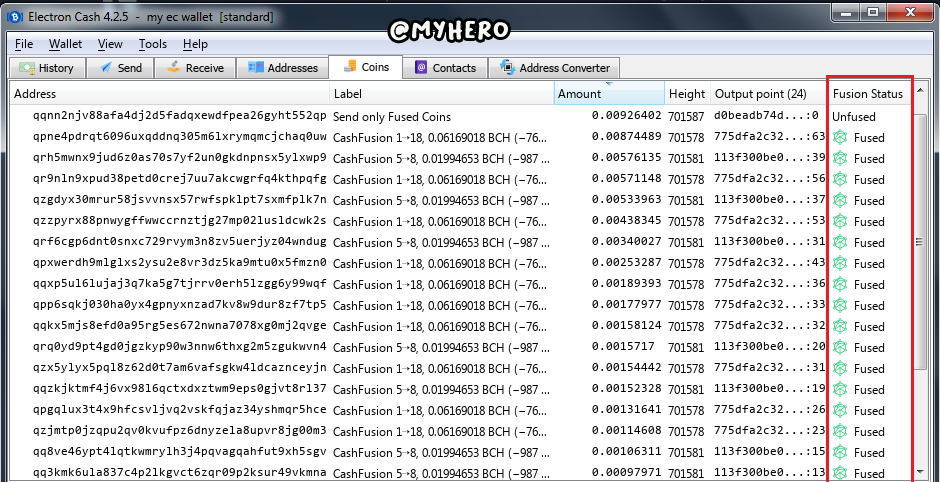Click the Fused icon in row 0.00154442
Screen dimensions: 940x482
click(x=841, y=369)
